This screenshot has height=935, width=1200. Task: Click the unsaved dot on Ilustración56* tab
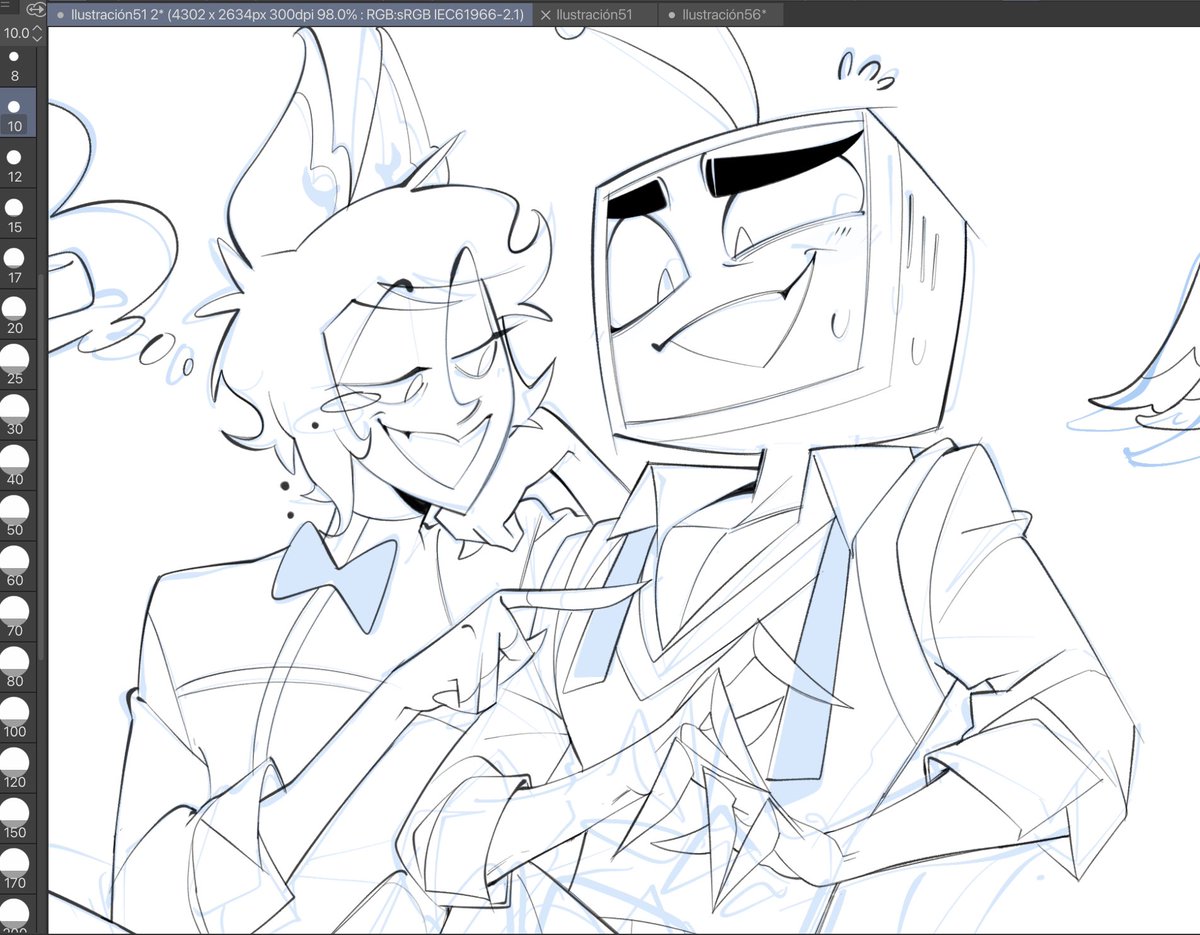click(x=672, y=15)
